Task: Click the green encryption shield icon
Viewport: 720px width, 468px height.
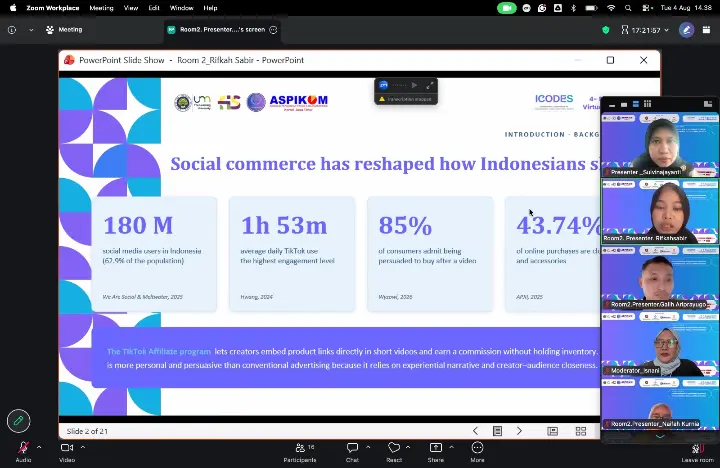Action: pos(606,30)
